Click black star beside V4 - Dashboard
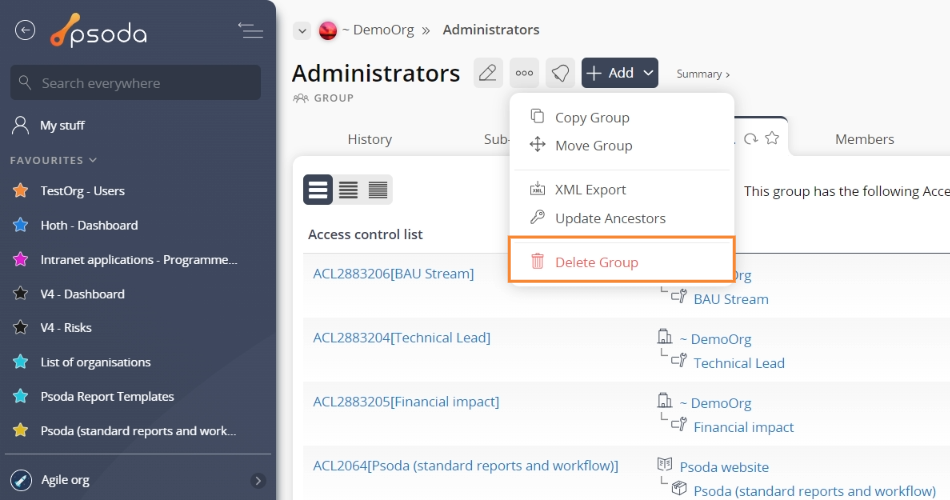Image resolution: width=950 pixels, height=500 pixels. 21,294
